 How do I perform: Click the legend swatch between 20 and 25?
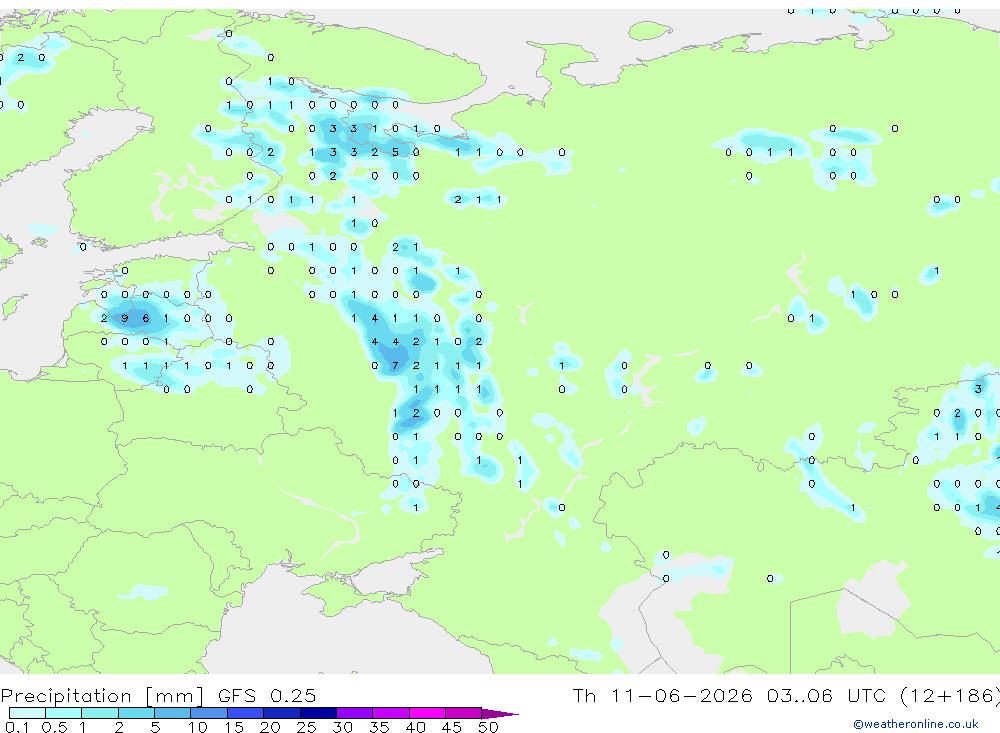(x=282, y=713)
